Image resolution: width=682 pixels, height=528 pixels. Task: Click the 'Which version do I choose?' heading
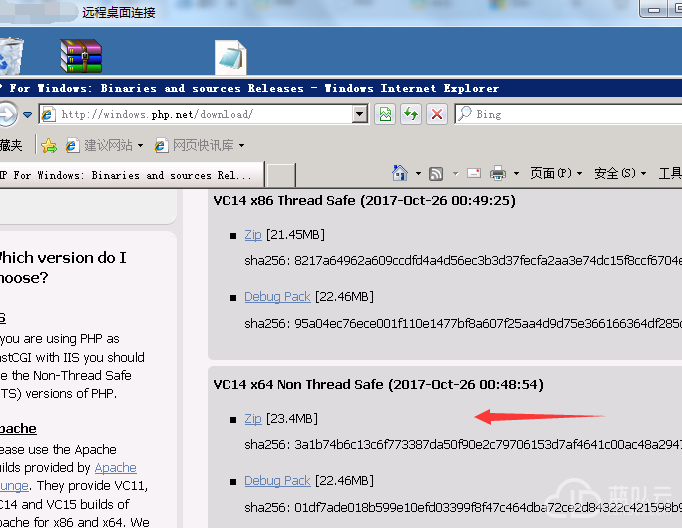pyautogui.click(x=63, y=267)
